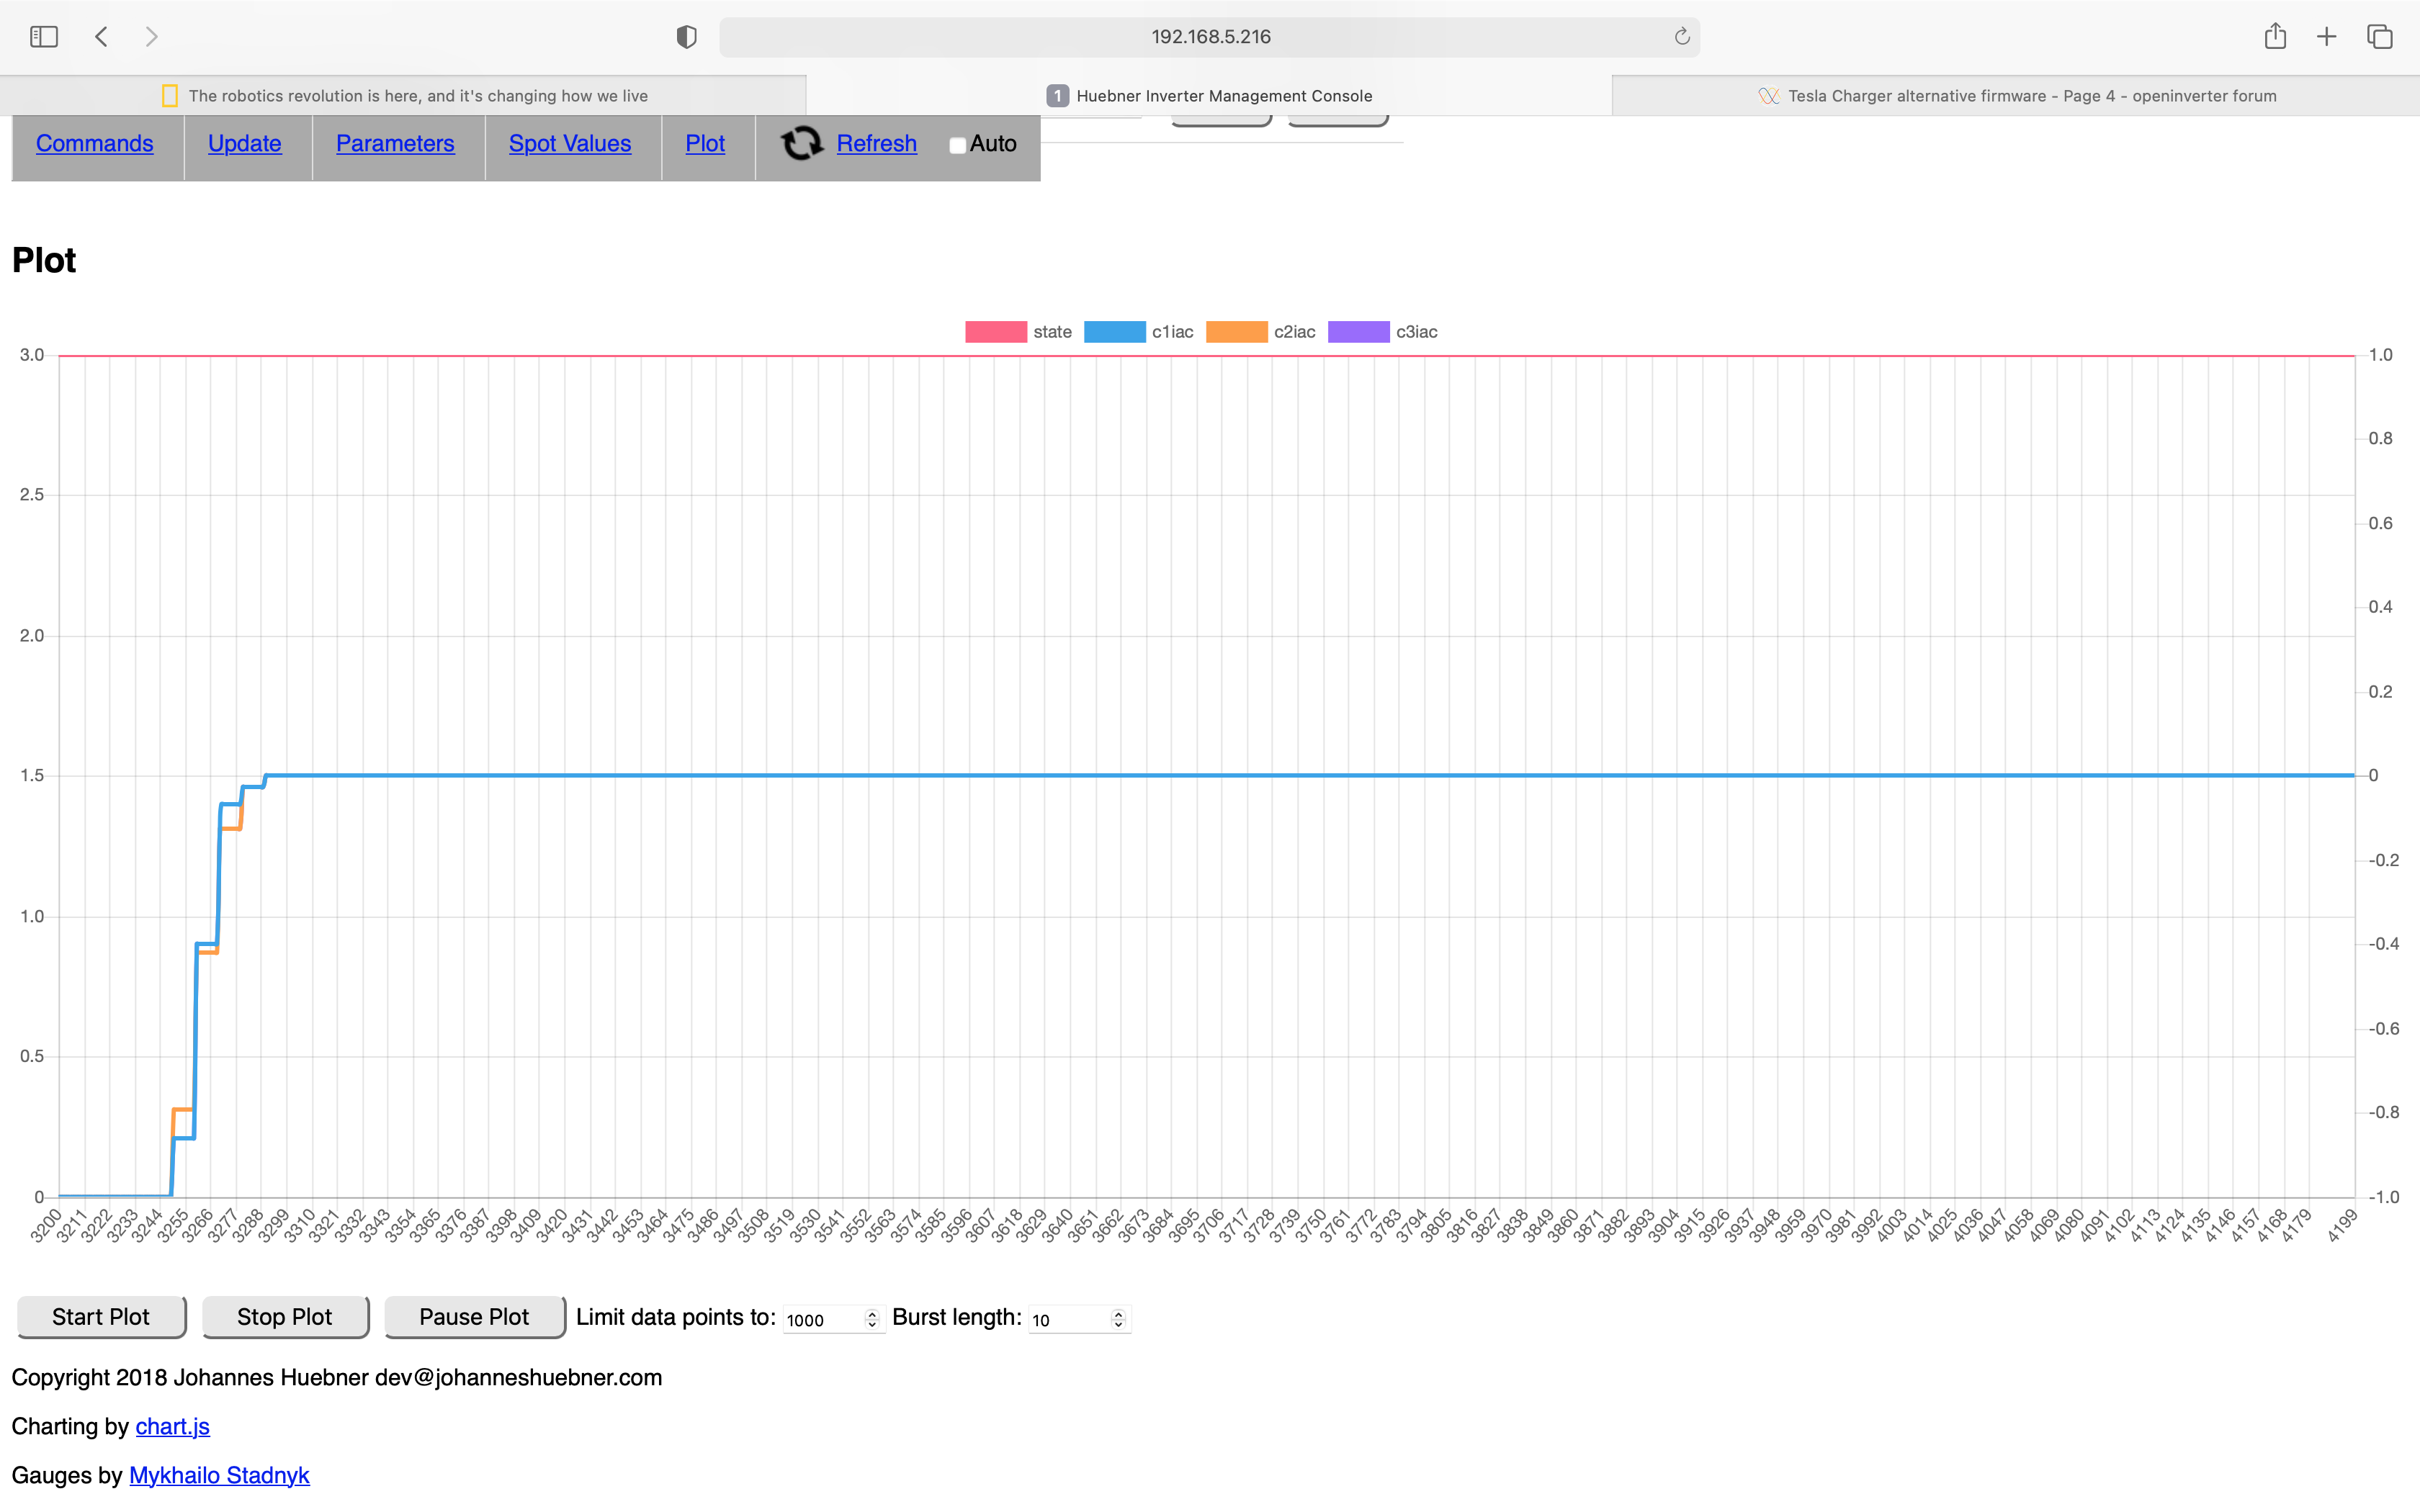This screenshot has height=1512, width=2420.
Task: Click the Burst length stepper arrows
Action: click(x=1118, y=1319)
